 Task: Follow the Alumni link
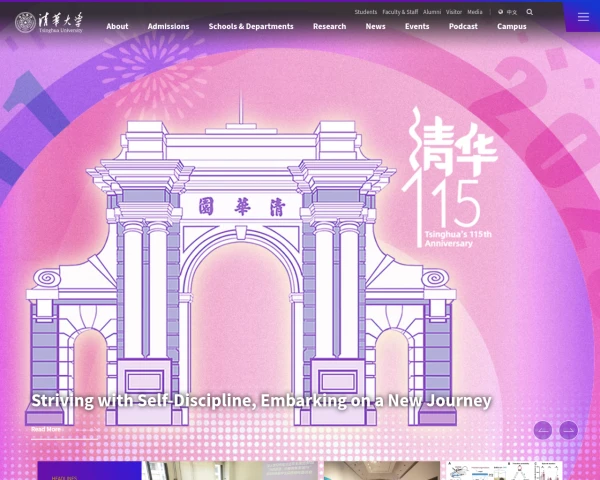pos(432,12)
